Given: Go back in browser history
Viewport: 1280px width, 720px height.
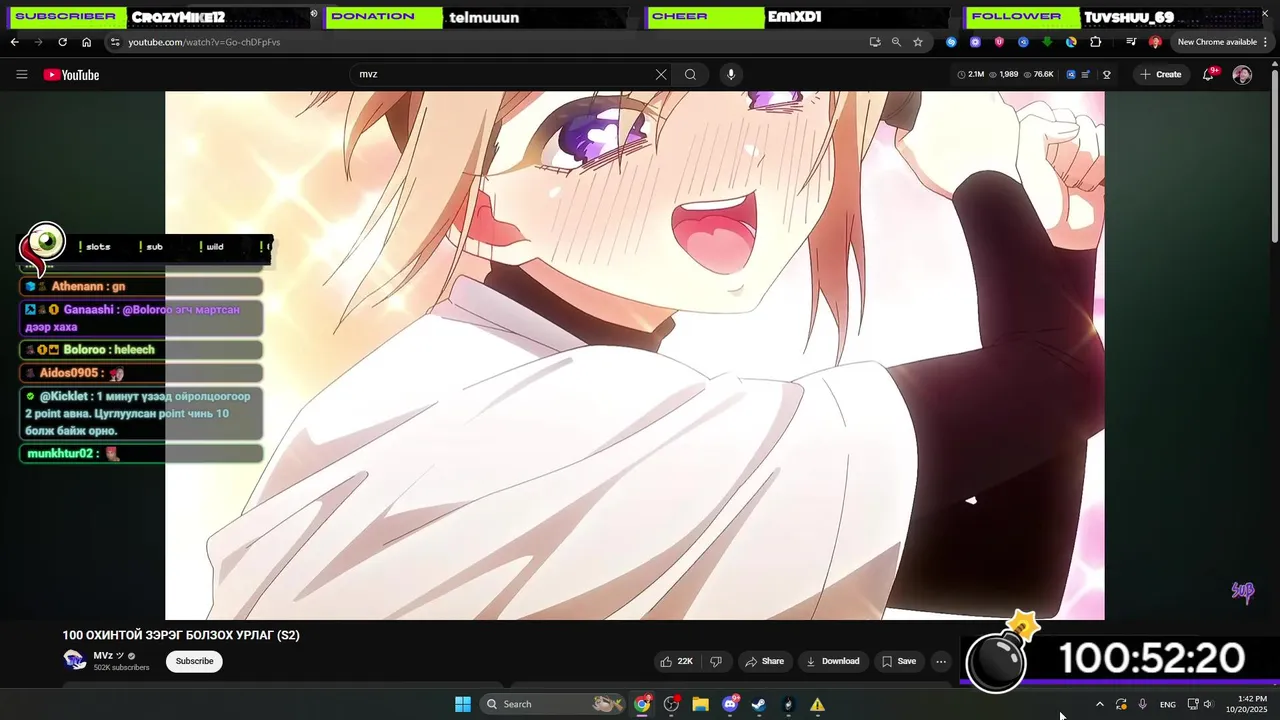Looking at the screenshot, I should 14,42.
